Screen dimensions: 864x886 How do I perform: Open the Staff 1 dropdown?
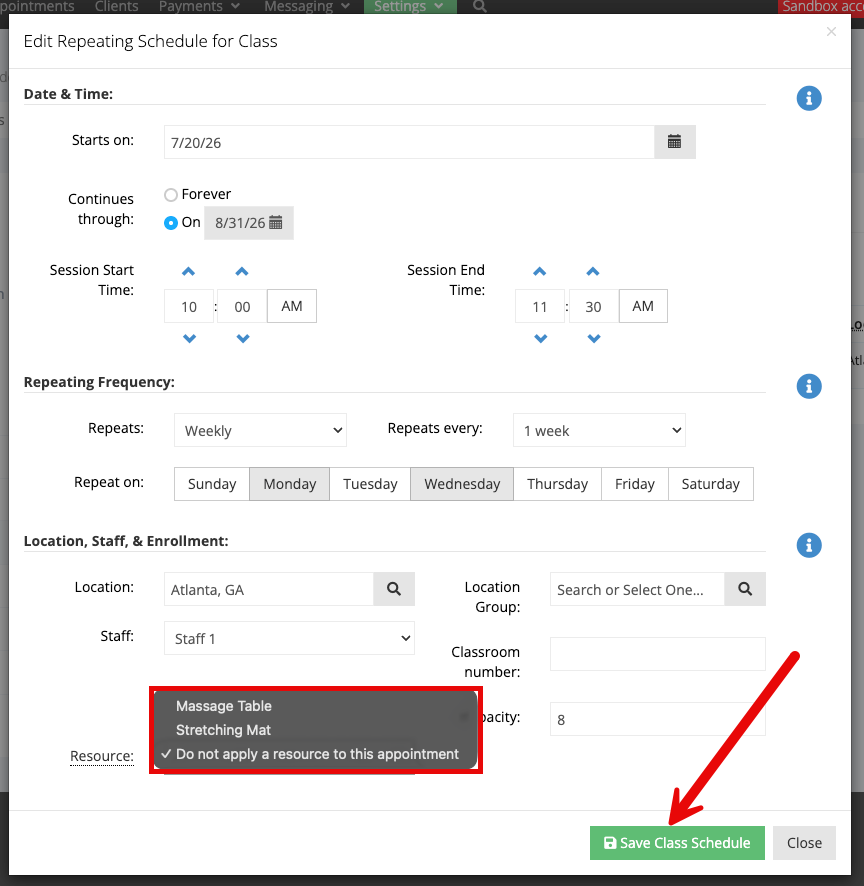point(289,639)
